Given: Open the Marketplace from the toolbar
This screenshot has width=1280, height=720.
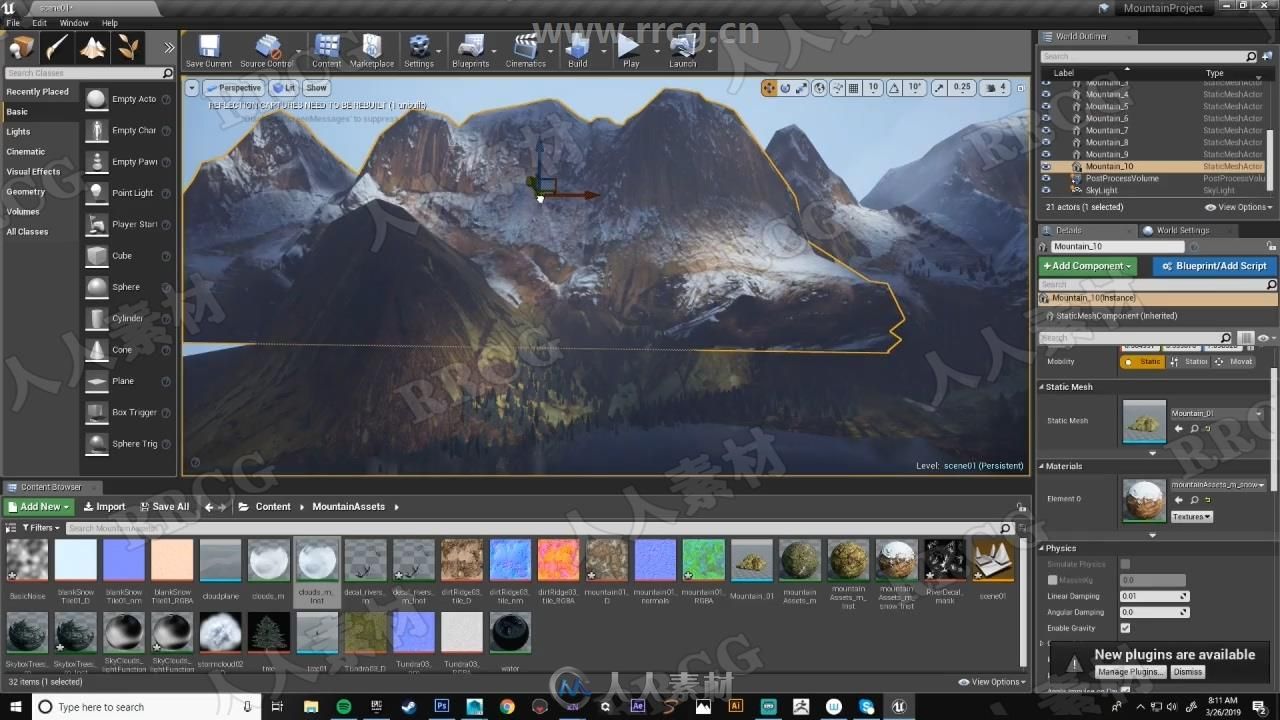Looking at the screenshot, I should (372, 50).
